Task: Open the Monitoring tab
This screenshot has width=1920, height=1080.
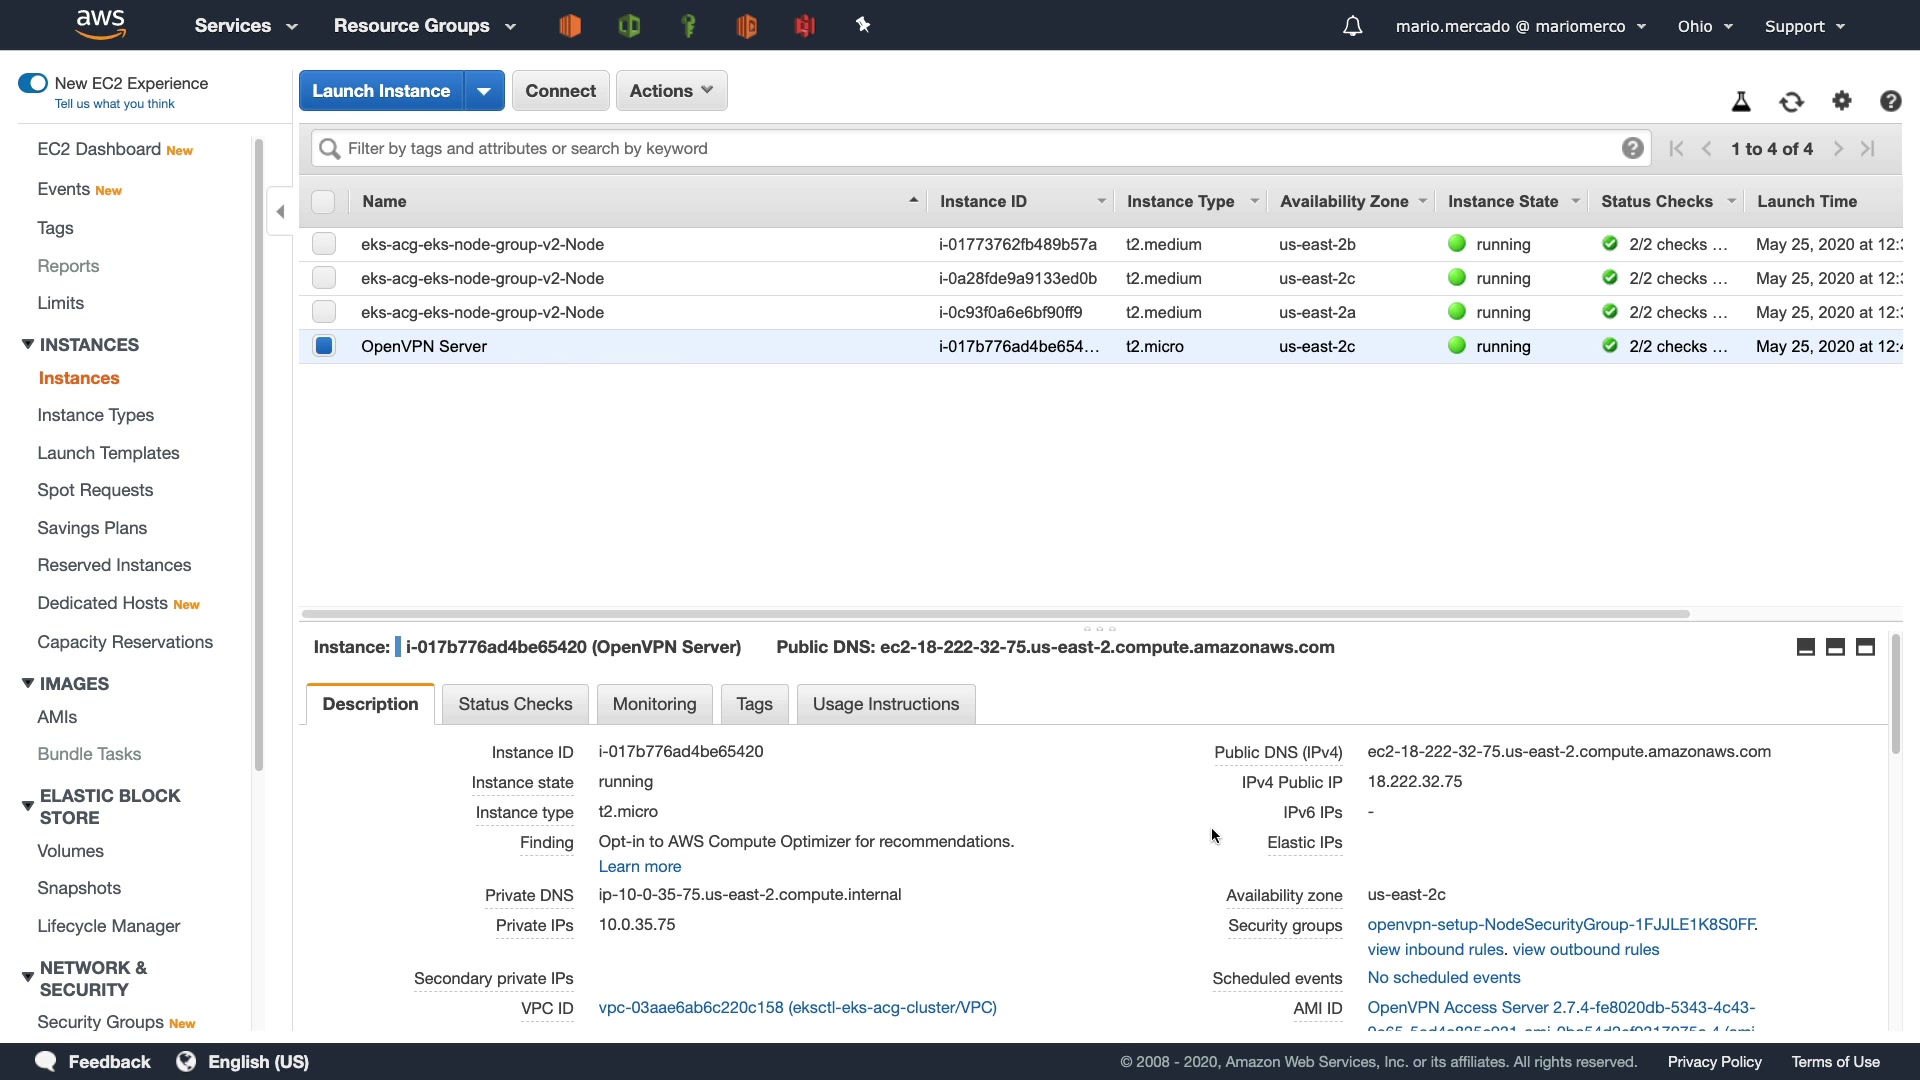Action: (654, 704)
